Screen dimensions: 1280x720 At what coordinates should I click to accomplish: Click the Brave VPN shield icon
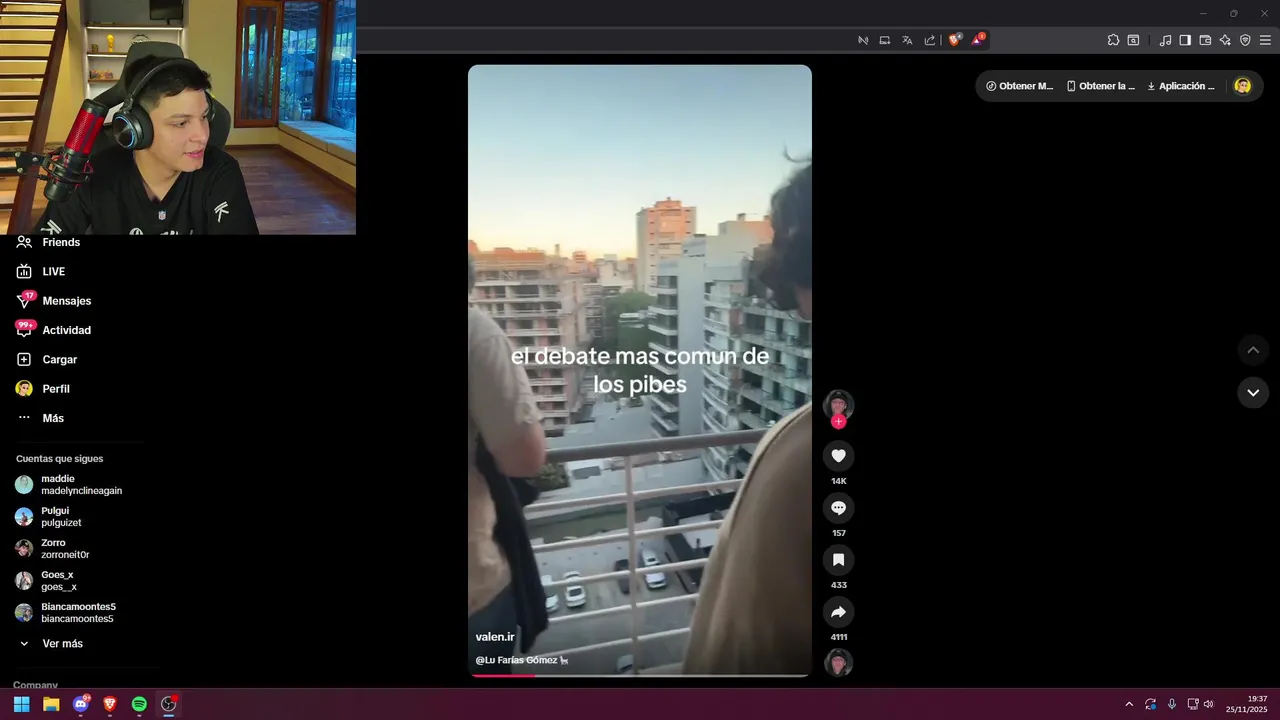1245,40
